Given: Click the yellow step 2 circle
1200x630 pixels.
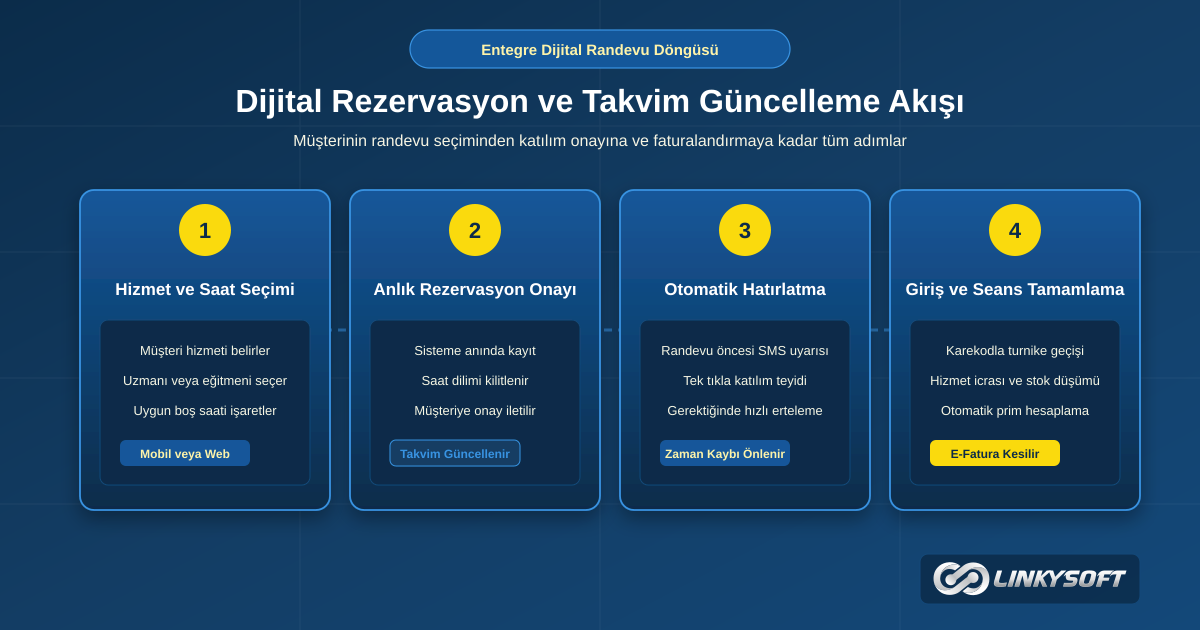Looking at the screenshot, I should point(475,230).
